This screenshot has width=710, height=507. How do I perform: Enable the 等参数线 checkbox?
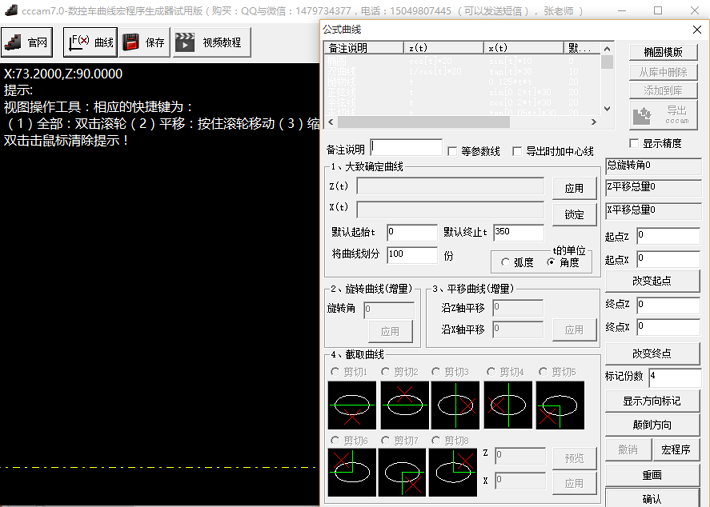pyautogui.click(x=452, y=151)
